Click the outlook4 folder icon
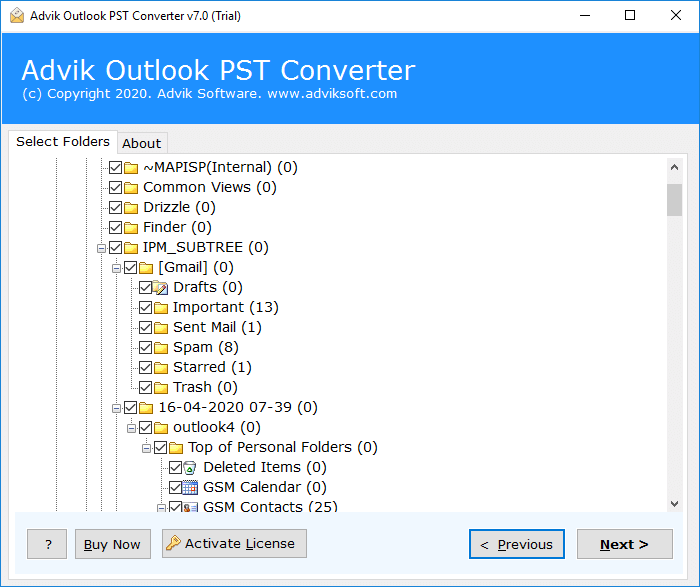700x587 pixels. click(161, 428)
